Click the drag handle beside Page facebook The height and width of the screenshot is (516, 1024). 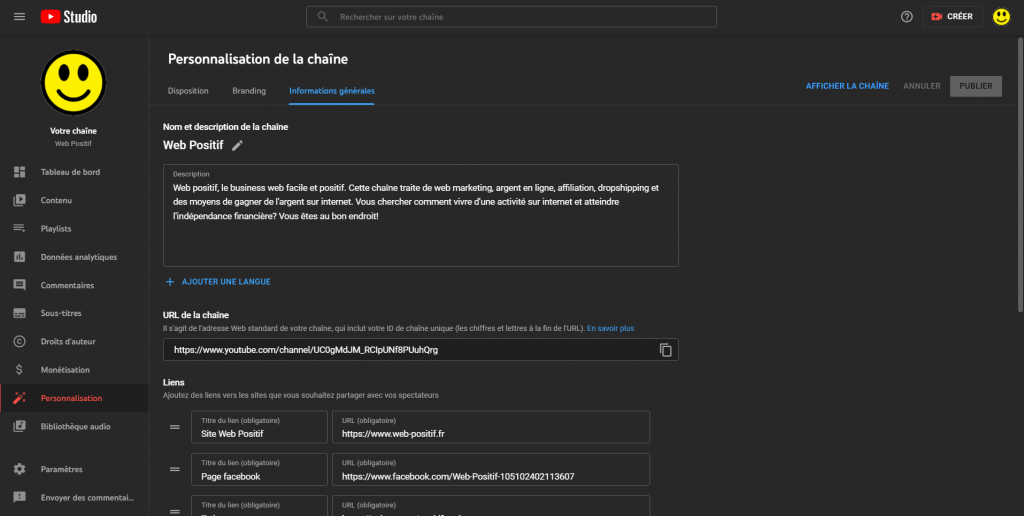click(x=174, y=469)
